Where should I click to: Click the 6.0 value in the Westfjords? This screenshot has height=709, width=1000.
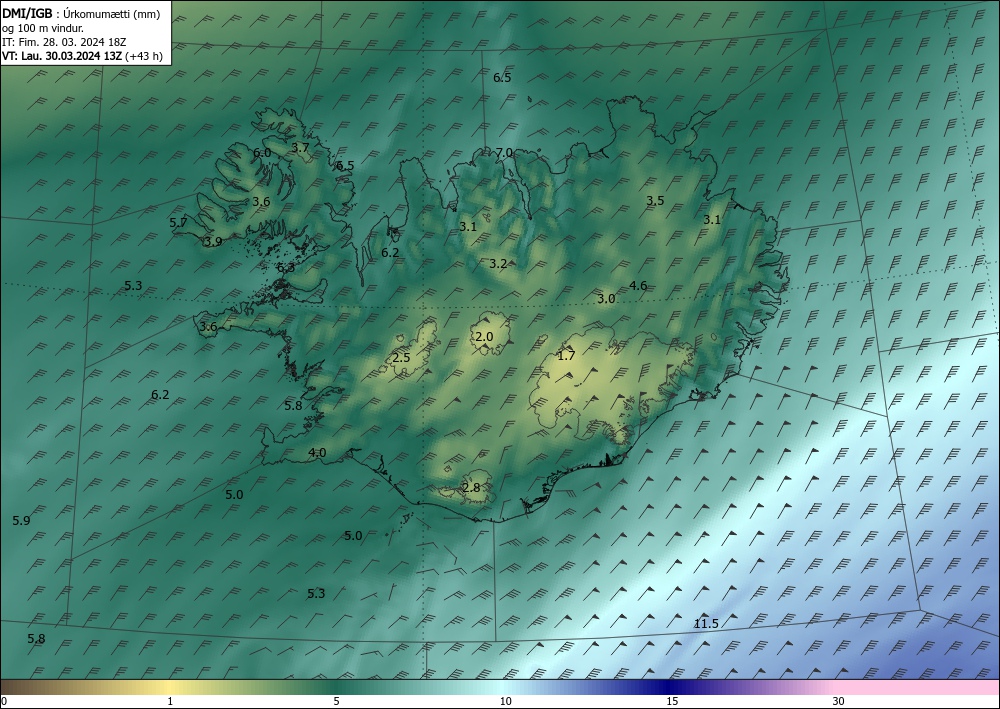coord(262,153)
